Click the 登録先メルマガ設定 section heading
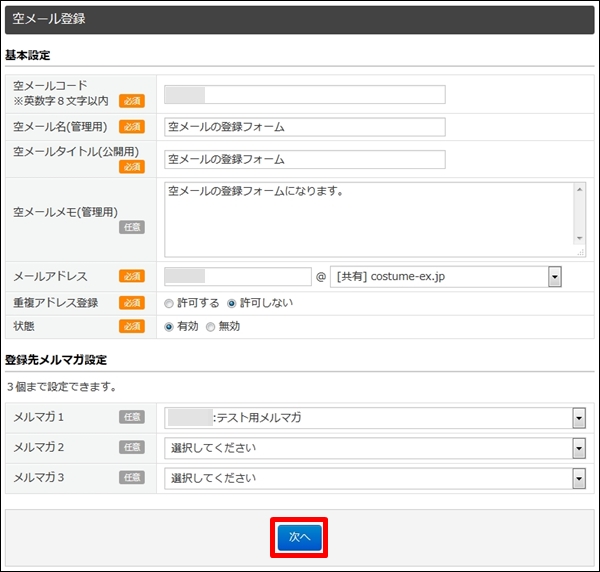 pos(56,360)
